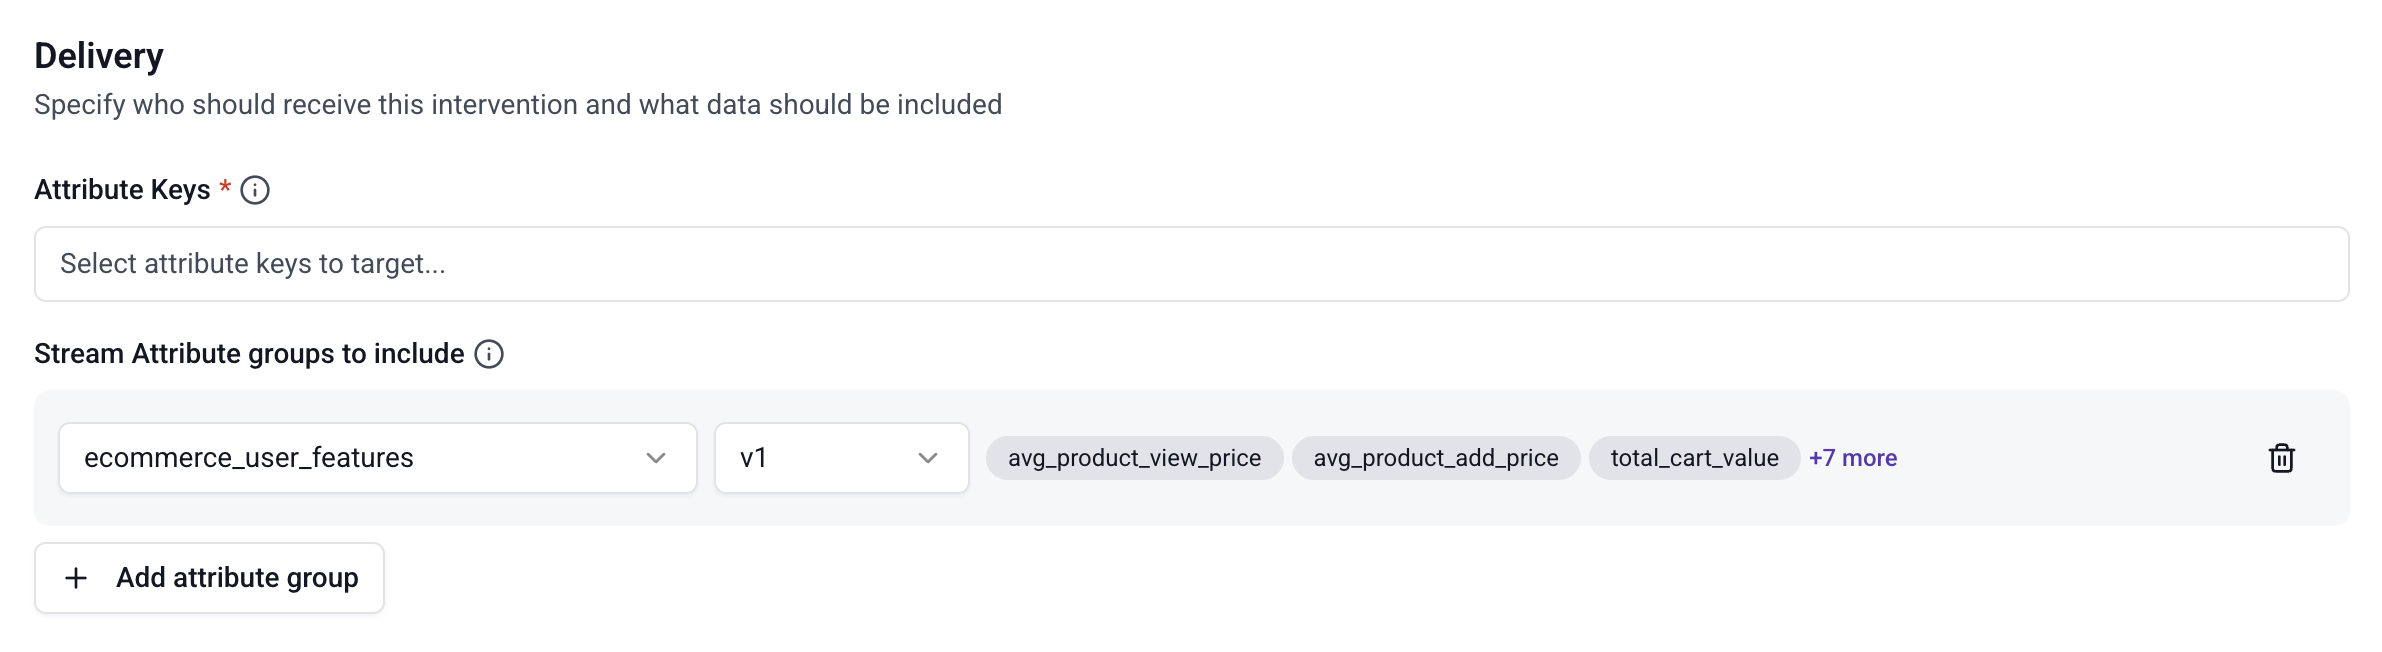Click the Delivery section heading
This screenshot has width=2382, height=652.
click(99, 56)
